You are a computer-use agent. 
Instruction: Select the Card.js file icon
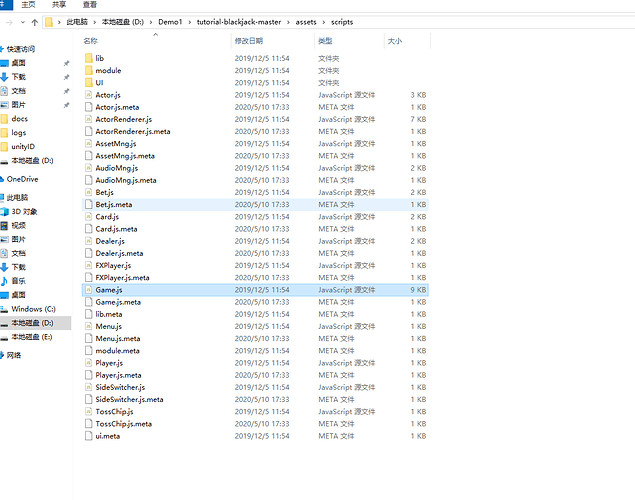(x=89, y=217)
